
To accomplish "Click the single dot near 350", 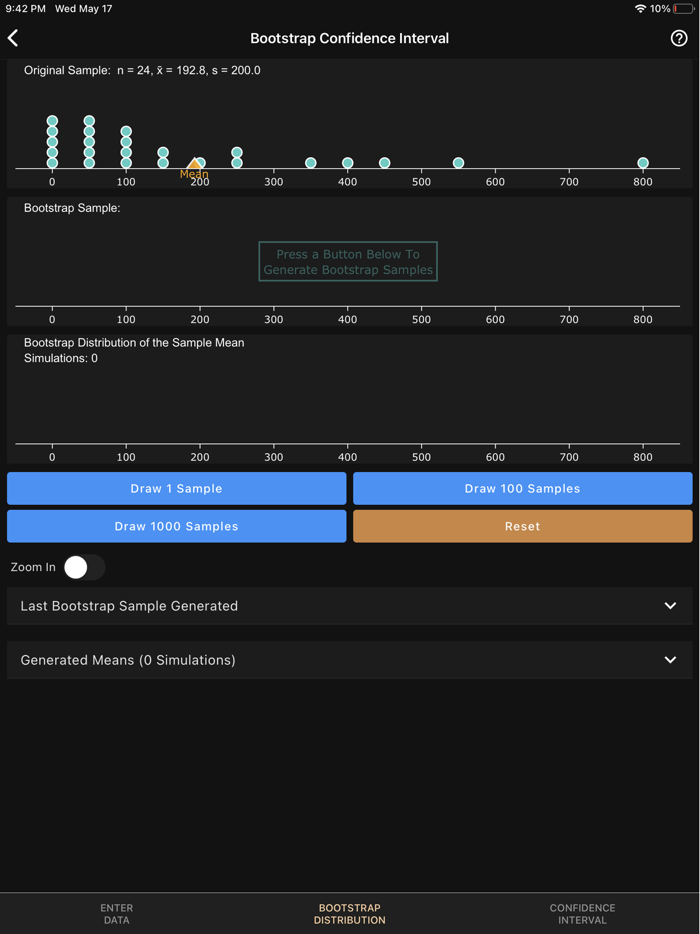I will [x=311, y=161].
